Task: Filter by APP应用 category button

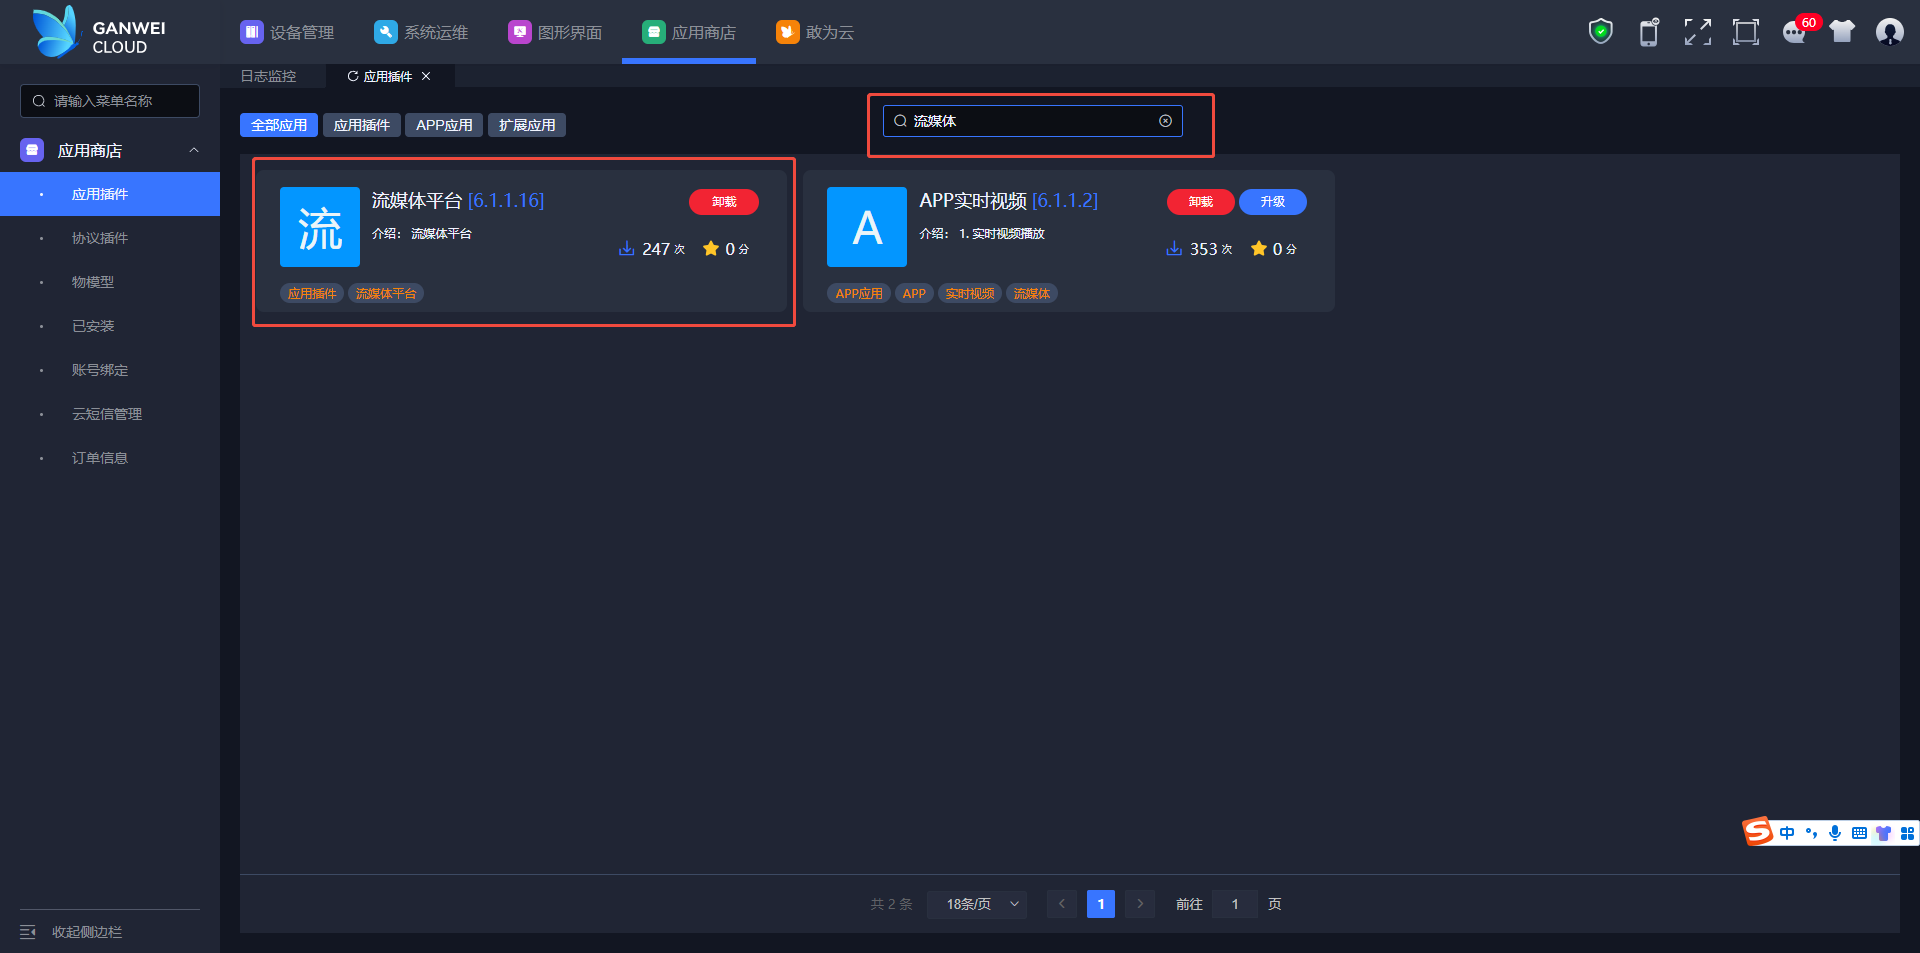Action: 444,125
